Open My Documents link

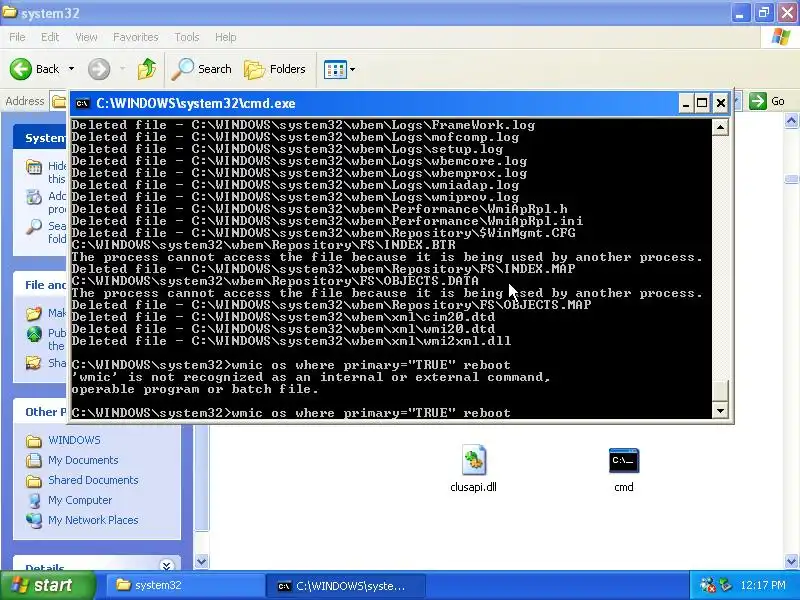[x=83, y=460]
